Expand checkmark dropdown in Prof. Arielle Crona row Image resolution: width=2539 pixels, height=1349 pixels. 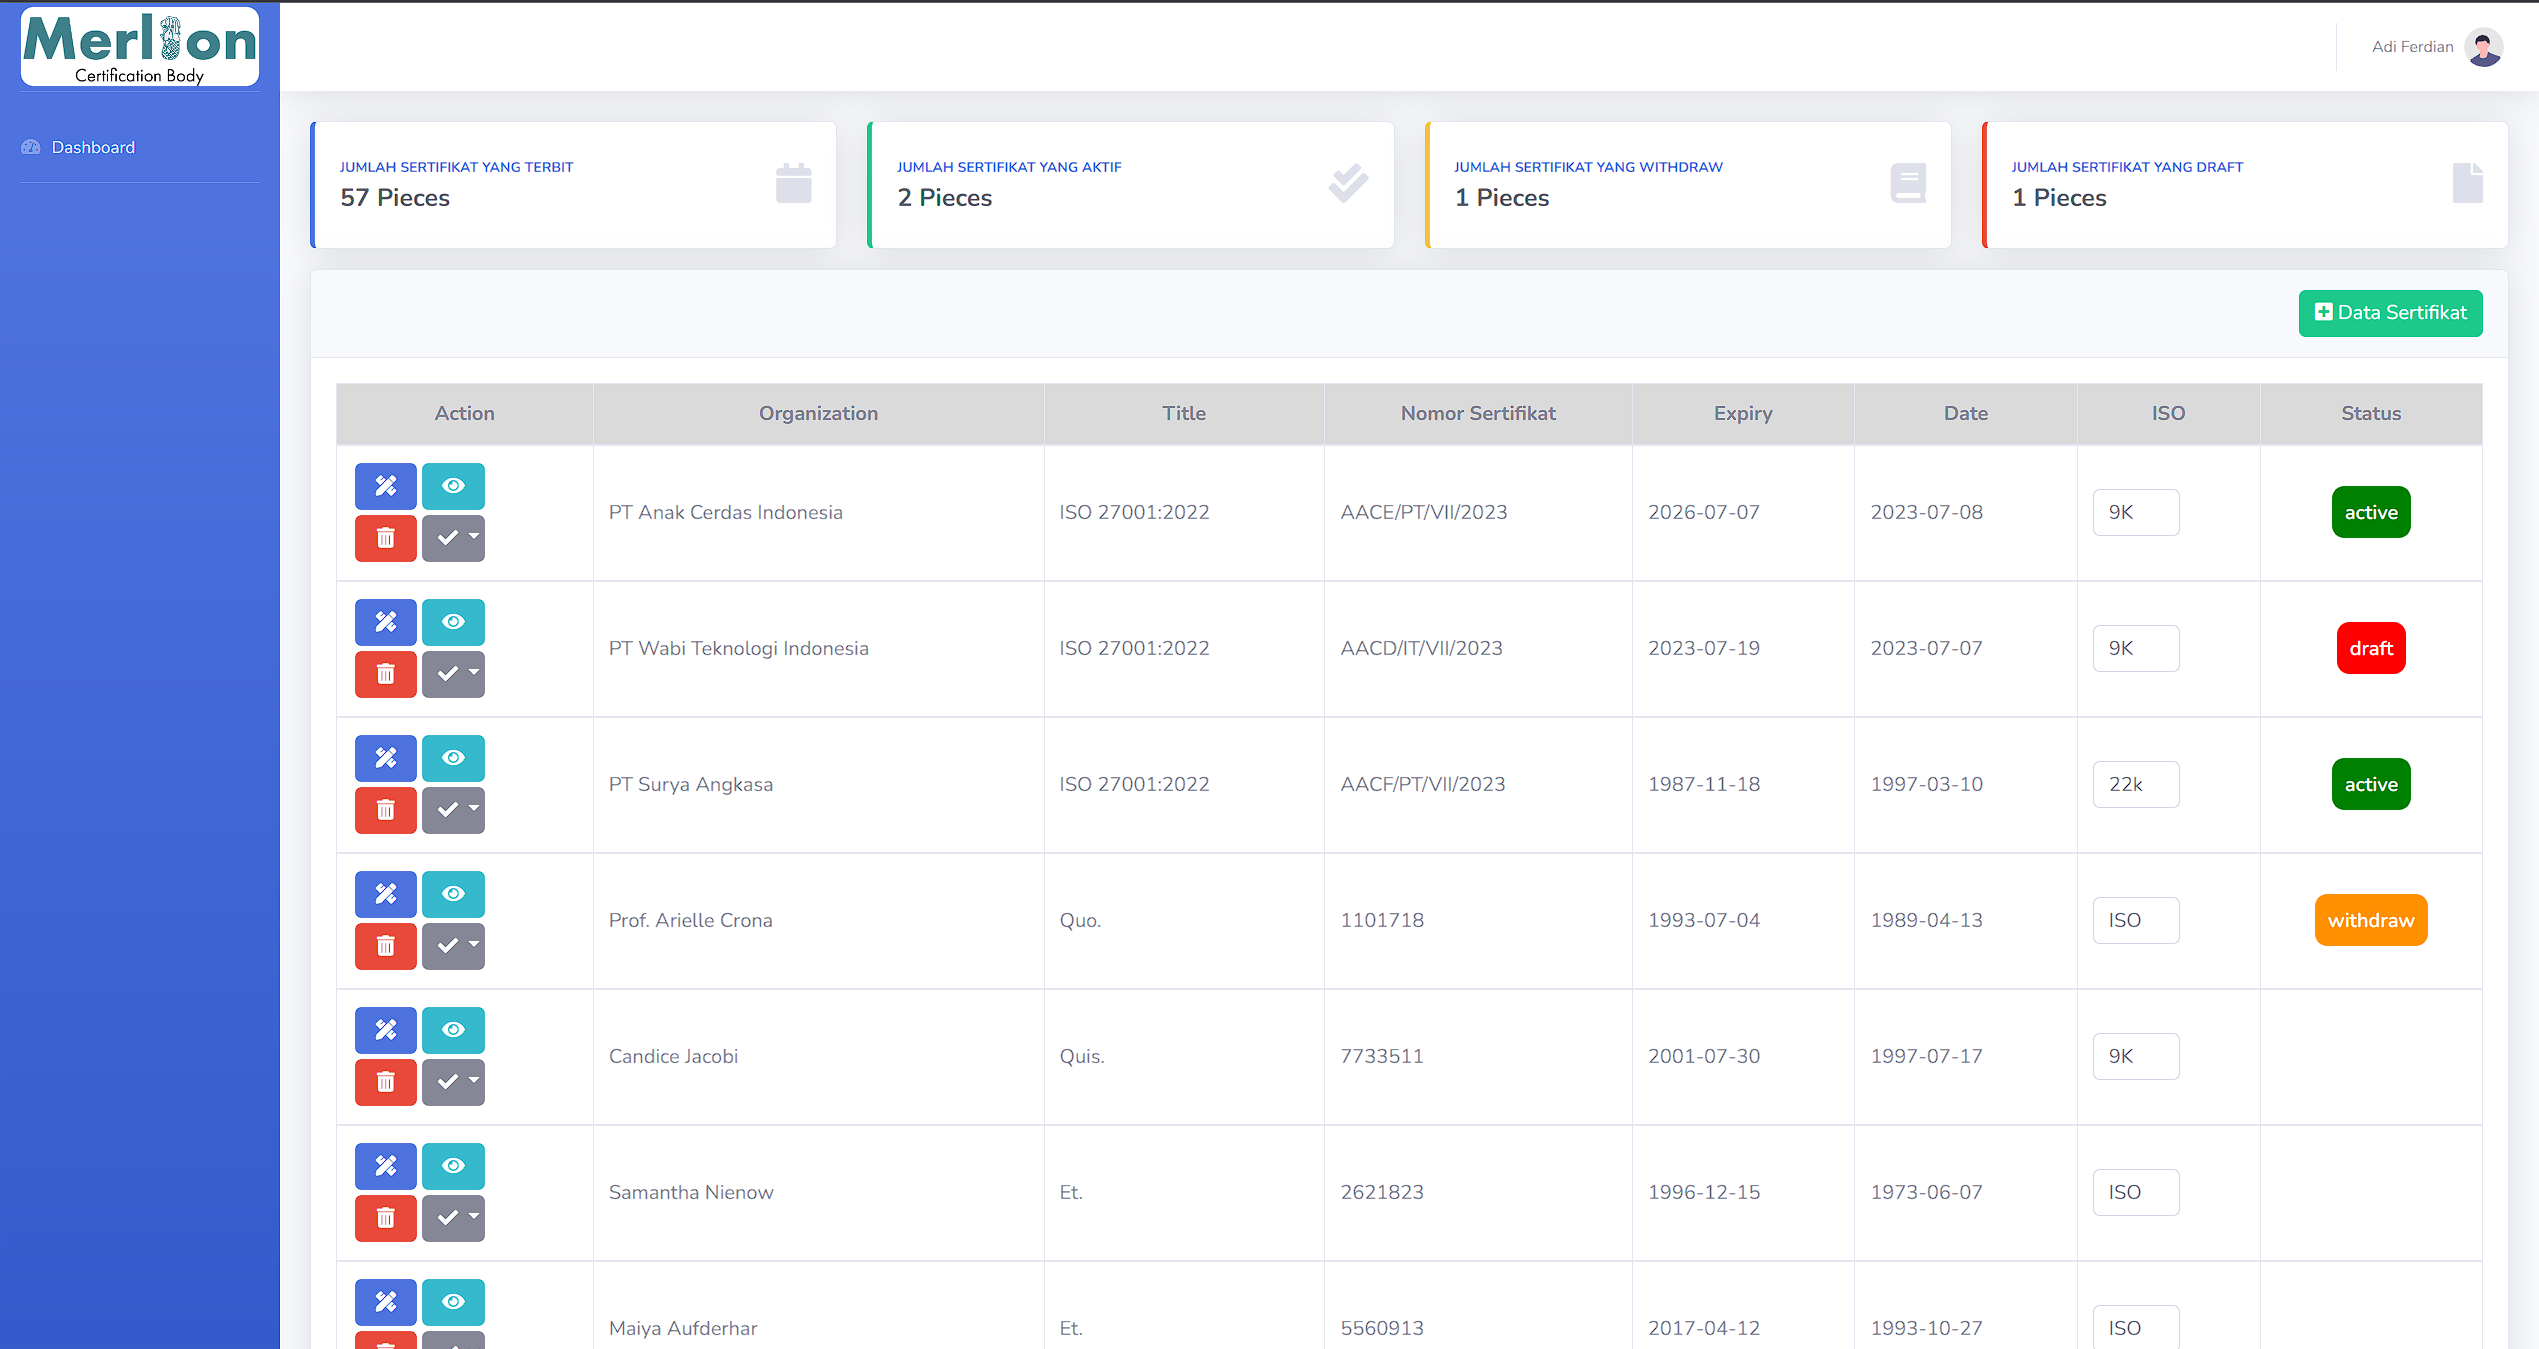tap(453, 946)
